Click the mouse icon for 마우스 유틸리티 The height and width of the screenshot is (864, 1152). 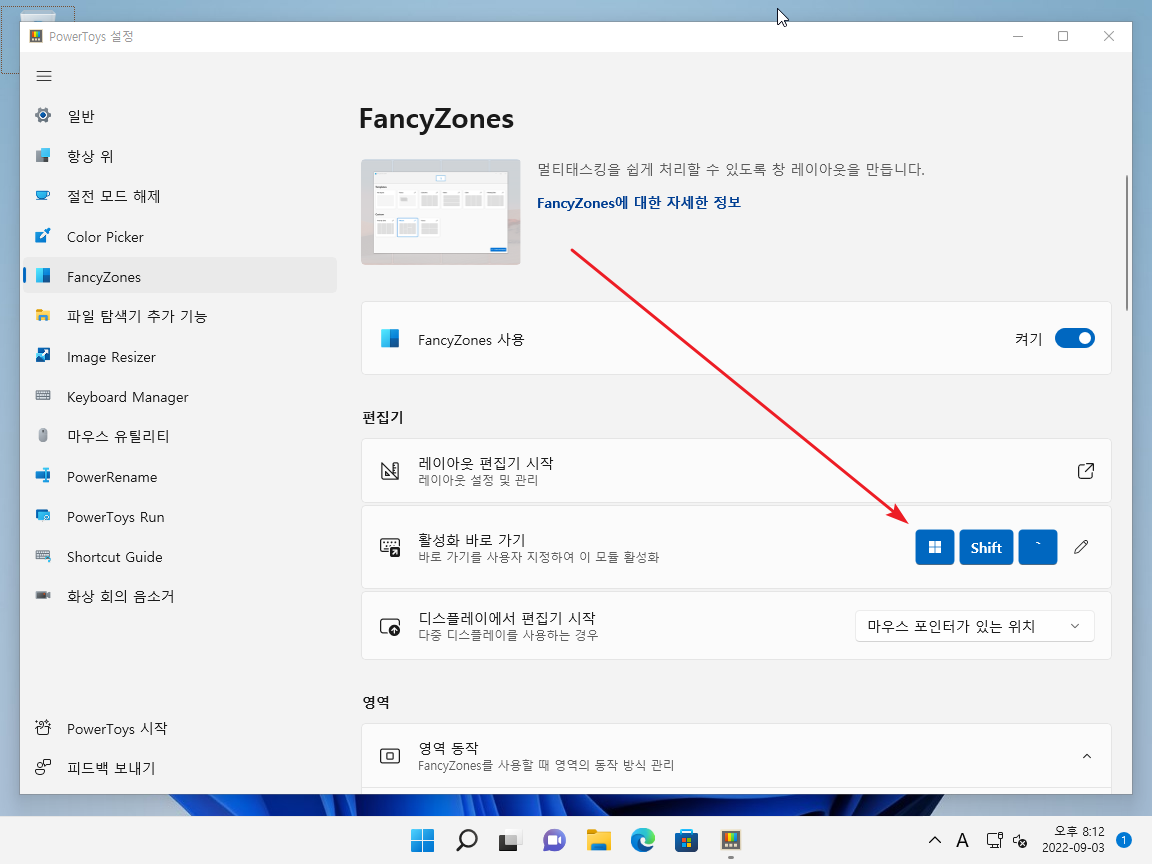tap(43, 436)
